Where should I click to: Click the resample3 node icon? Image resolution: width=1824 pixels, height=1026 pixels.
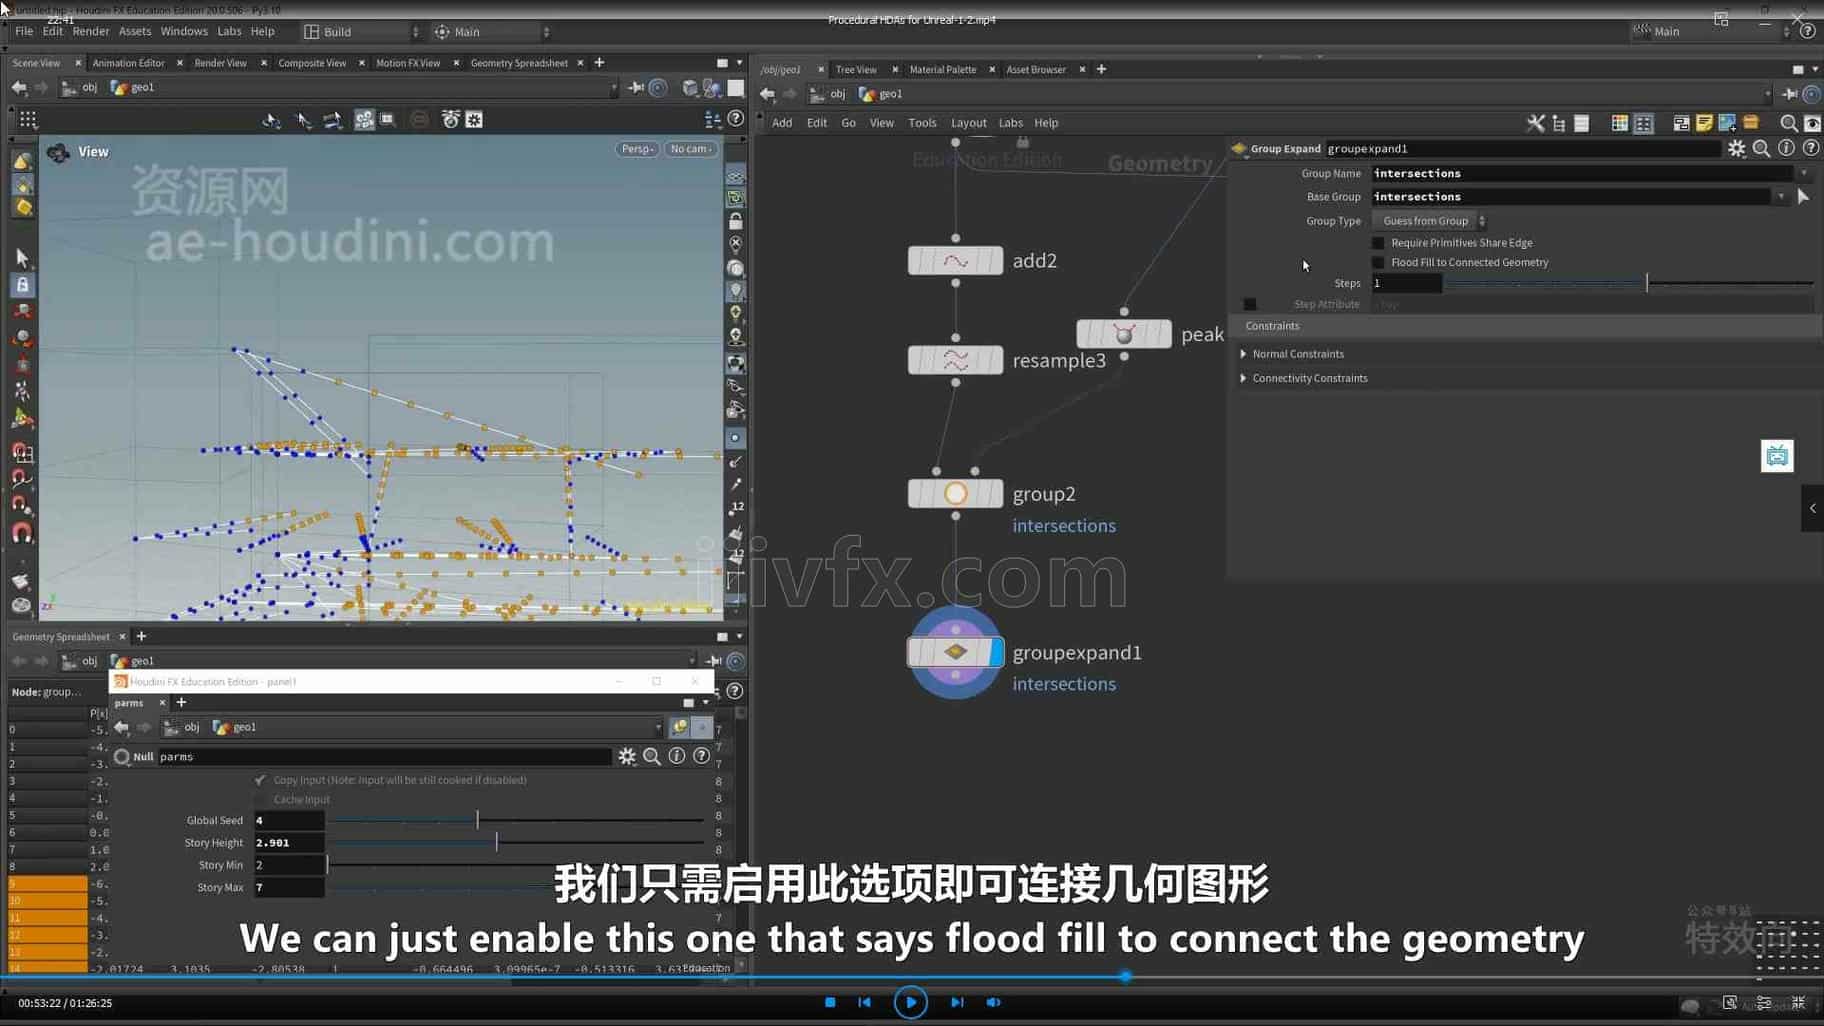click(955, 360)
